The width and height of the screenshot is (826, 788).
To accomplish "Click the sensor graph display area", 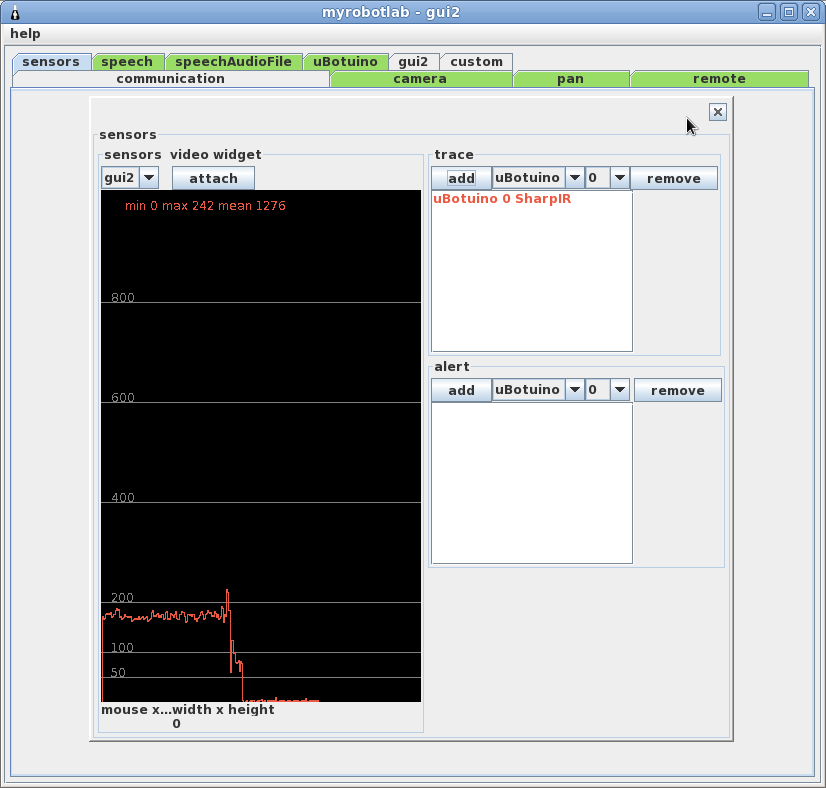I will (261, 446).
